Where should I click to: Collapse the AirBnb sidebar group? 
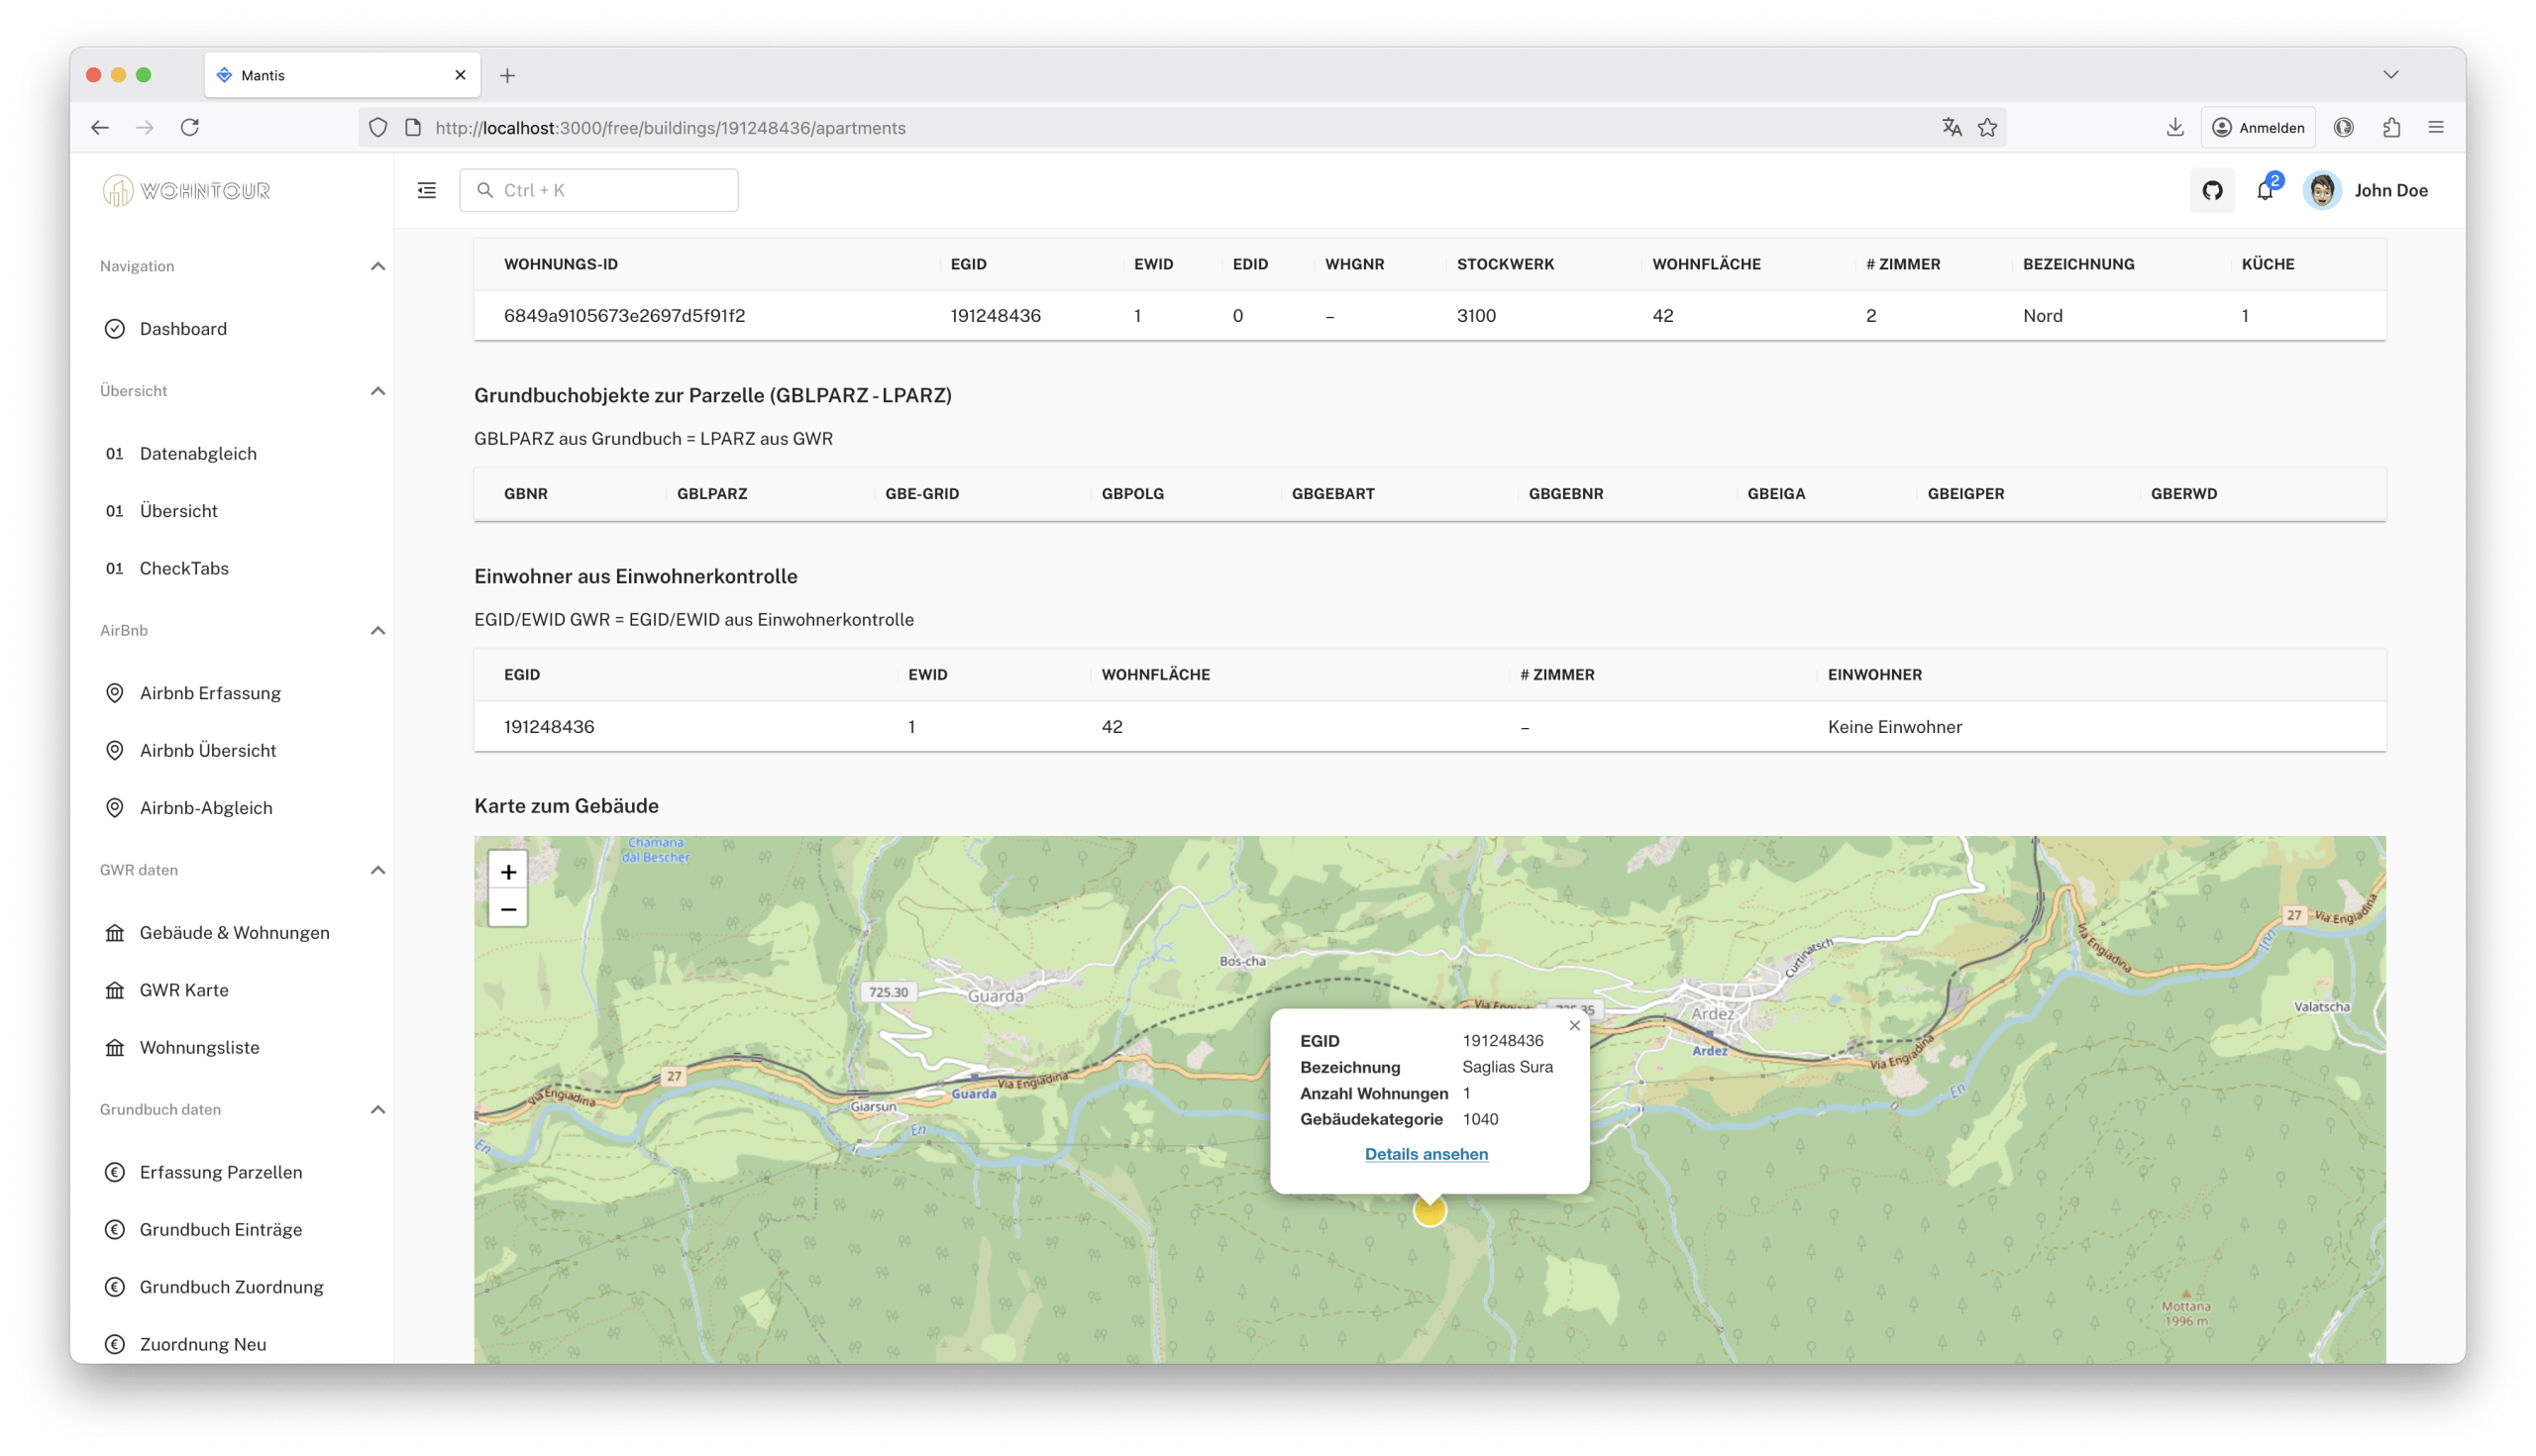(377, 630)
